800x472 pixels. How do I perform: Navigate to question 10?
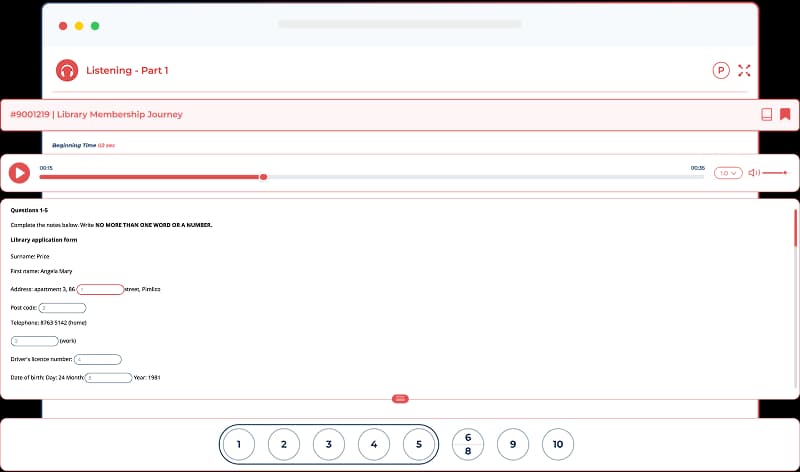[558, 445]
